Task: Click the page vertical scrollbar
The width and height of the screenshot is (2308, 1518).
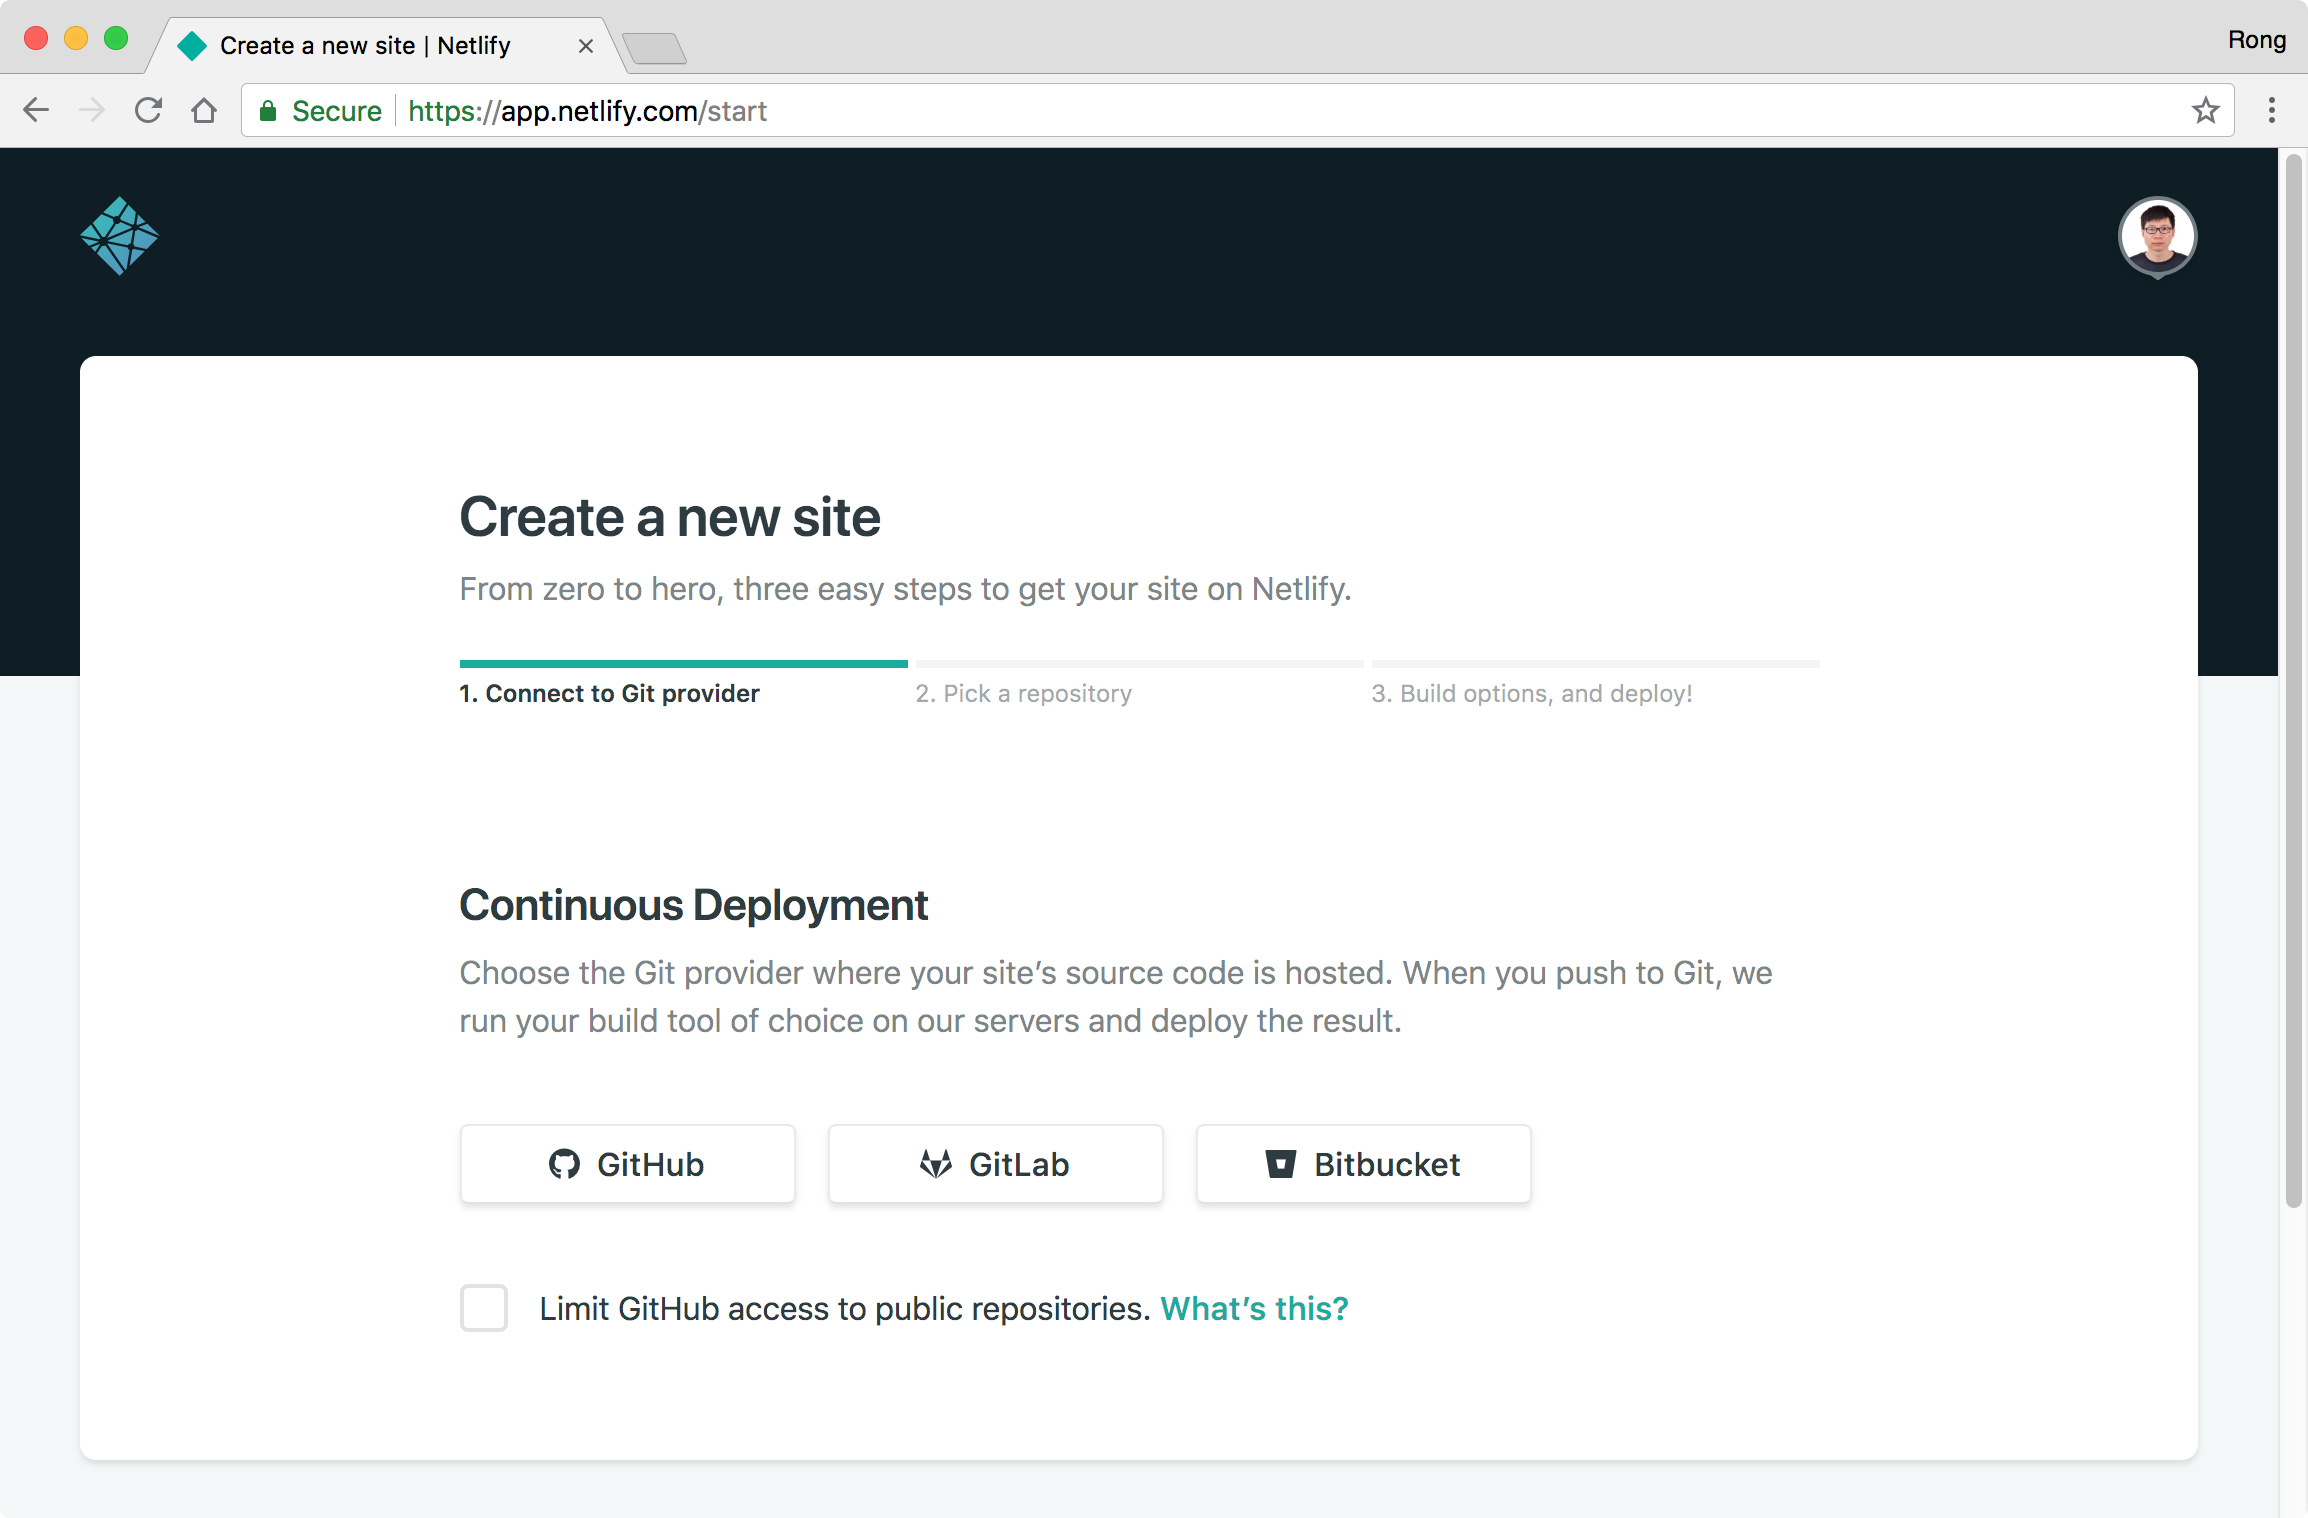Action: (x=2294, y=680)
